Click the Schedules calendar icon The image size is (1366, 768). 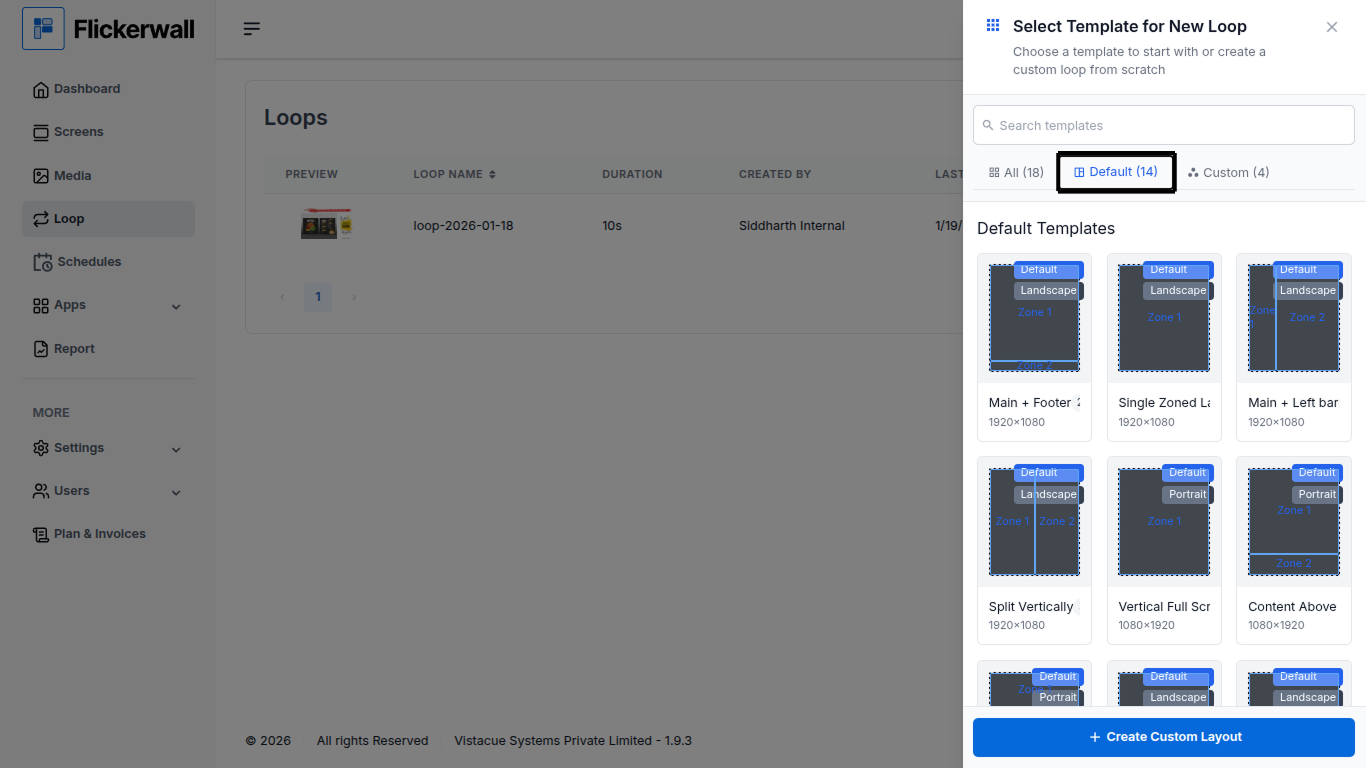pos(43,262)
